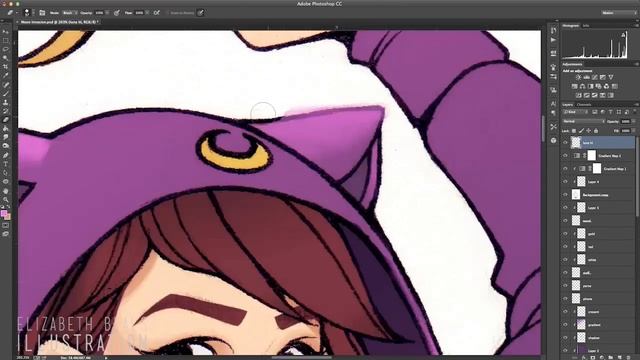Open the History panel icon
The width and height of the screenshot is (640, 360).
point(553,31)
